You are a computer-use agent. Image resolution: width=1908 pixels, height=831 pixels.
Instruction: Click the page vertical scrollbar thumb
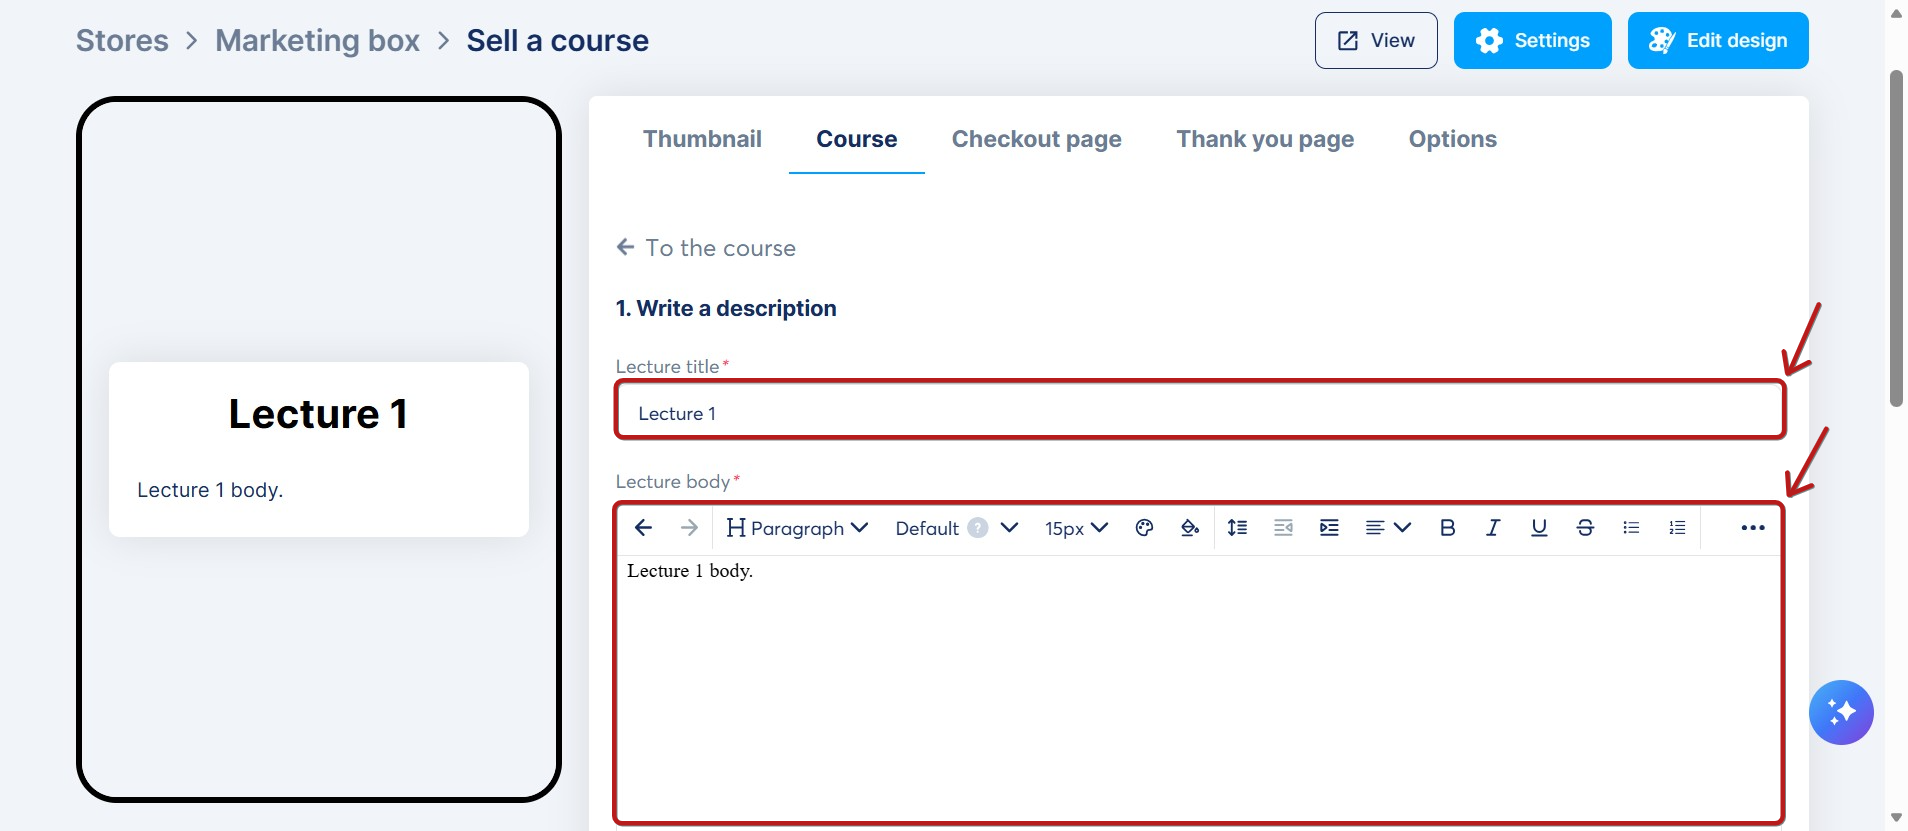pyautogui.click(x=1896, y=238)
